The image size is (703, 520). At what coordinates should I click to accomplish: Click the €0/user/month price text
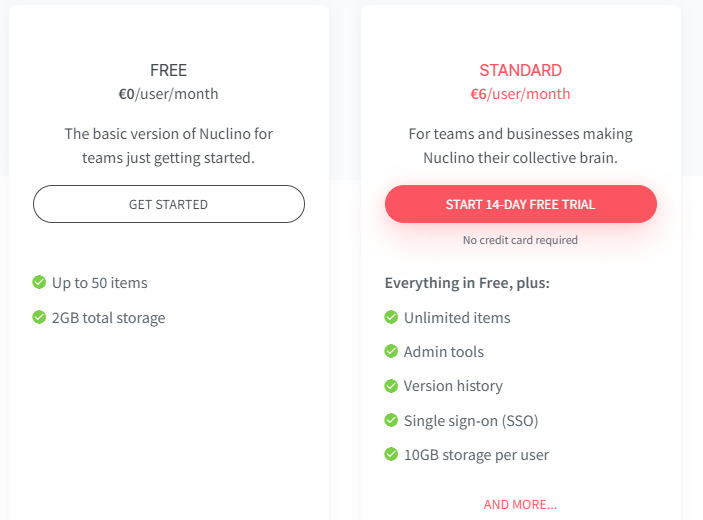(169, 94)
